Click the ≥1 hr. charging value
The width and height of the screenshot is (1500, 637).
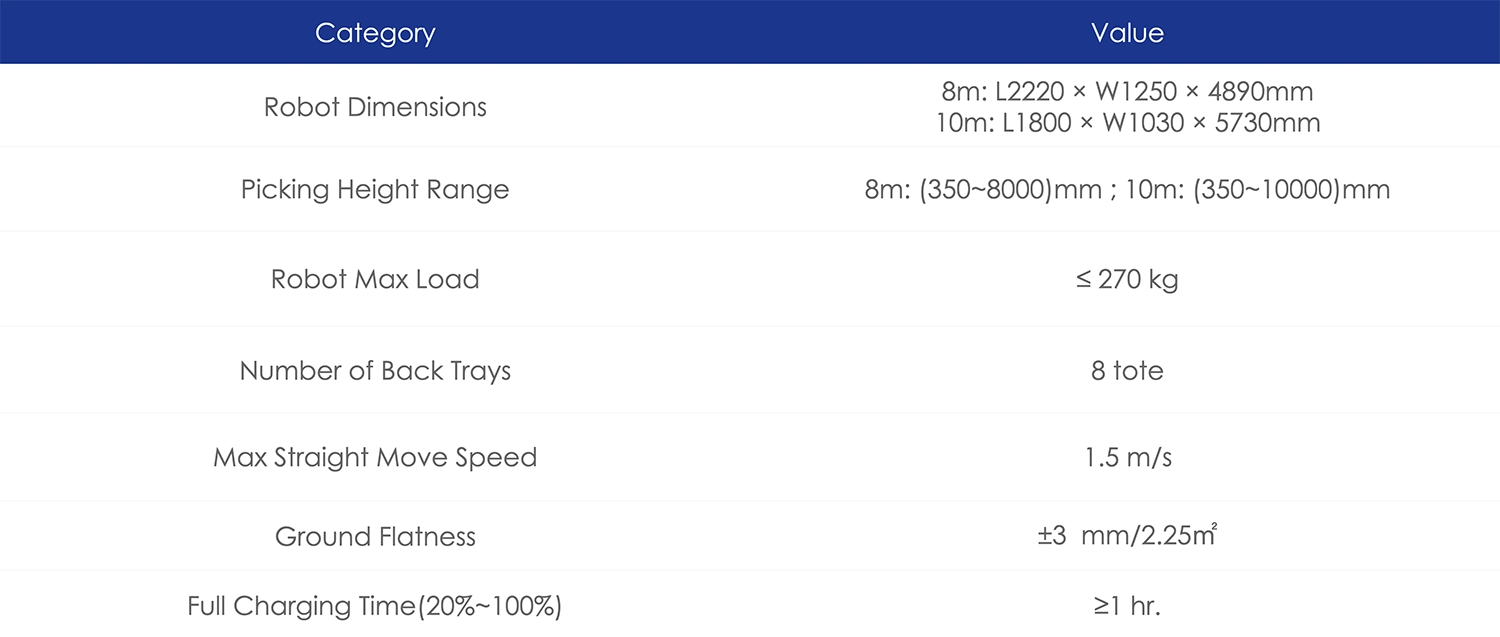click(1127, 606)
